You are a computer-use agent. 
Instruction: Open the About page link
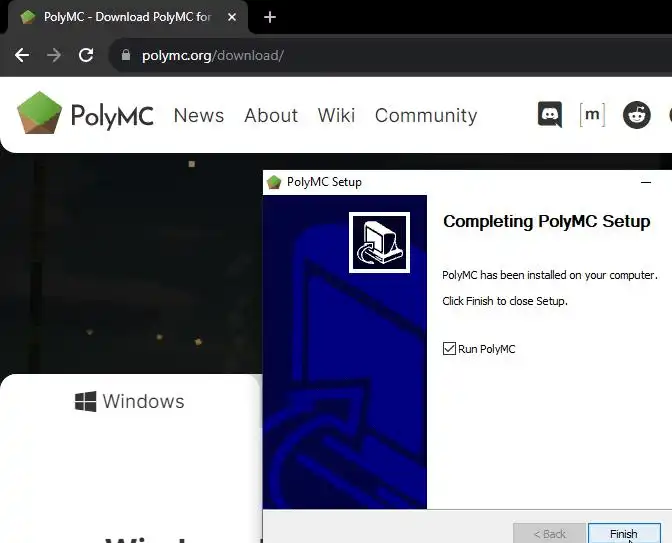[x=271, y=115]
